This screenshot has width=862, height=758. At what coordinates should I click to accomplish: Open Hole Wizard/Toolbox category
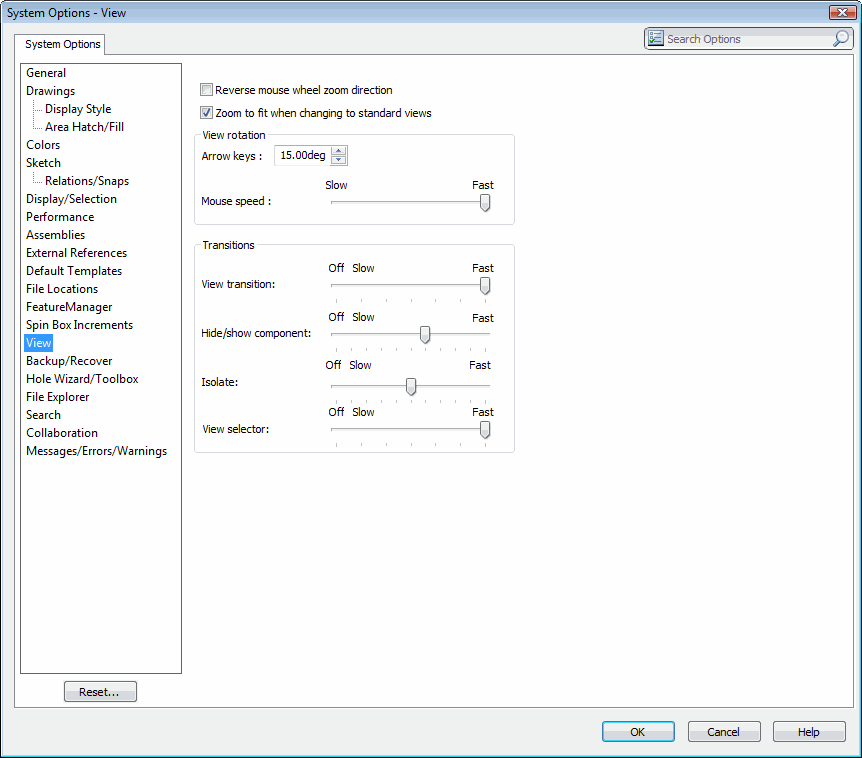(x=82, y=379)
